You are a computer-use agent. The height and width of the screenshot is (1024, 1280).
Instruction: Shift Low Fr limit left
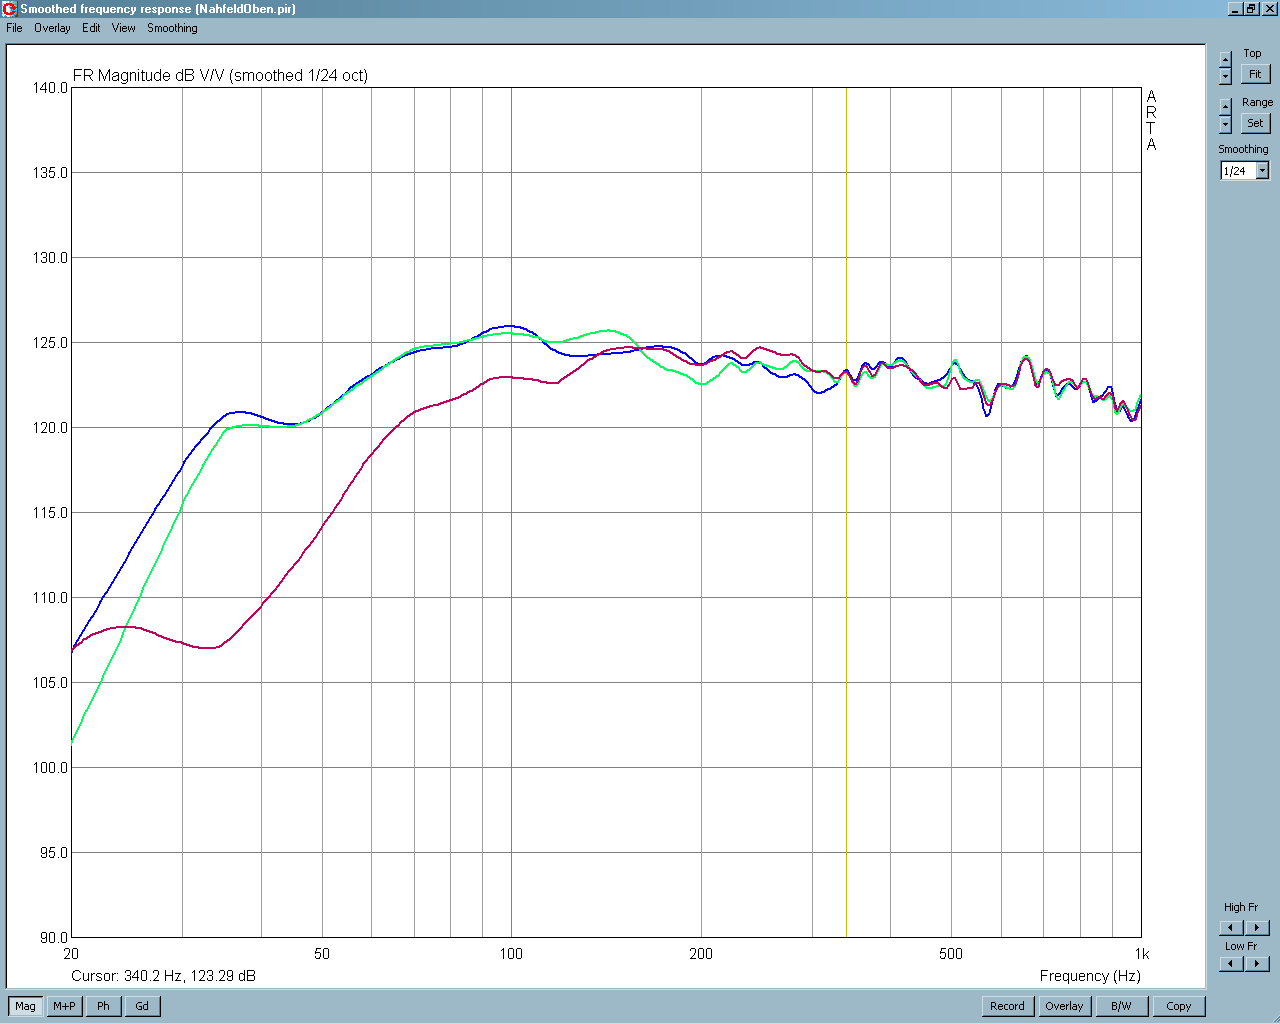pyautogui.click(x=1232, y=964)
